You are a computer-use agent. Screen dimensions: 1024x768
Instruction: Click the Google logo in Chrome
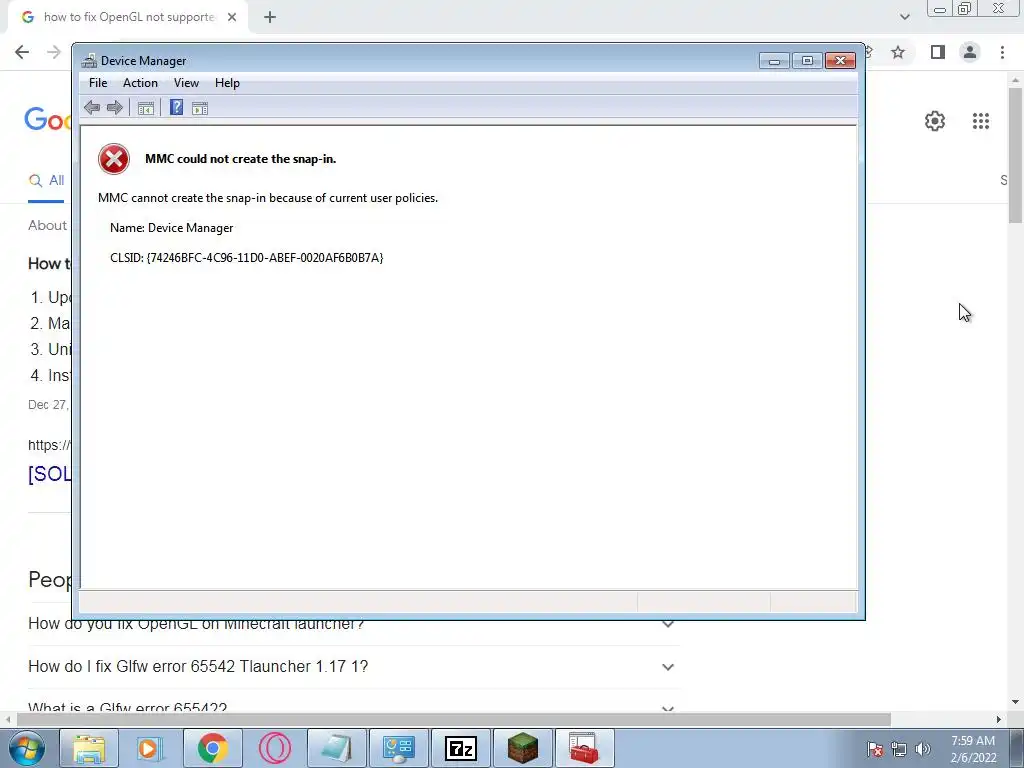48,120
